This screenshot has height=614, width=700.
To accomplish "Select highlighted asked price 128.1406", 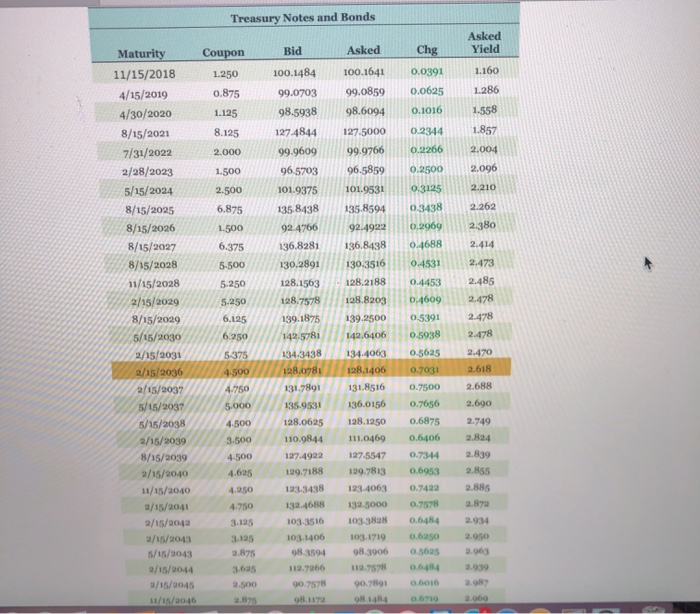I will point(367,370).
